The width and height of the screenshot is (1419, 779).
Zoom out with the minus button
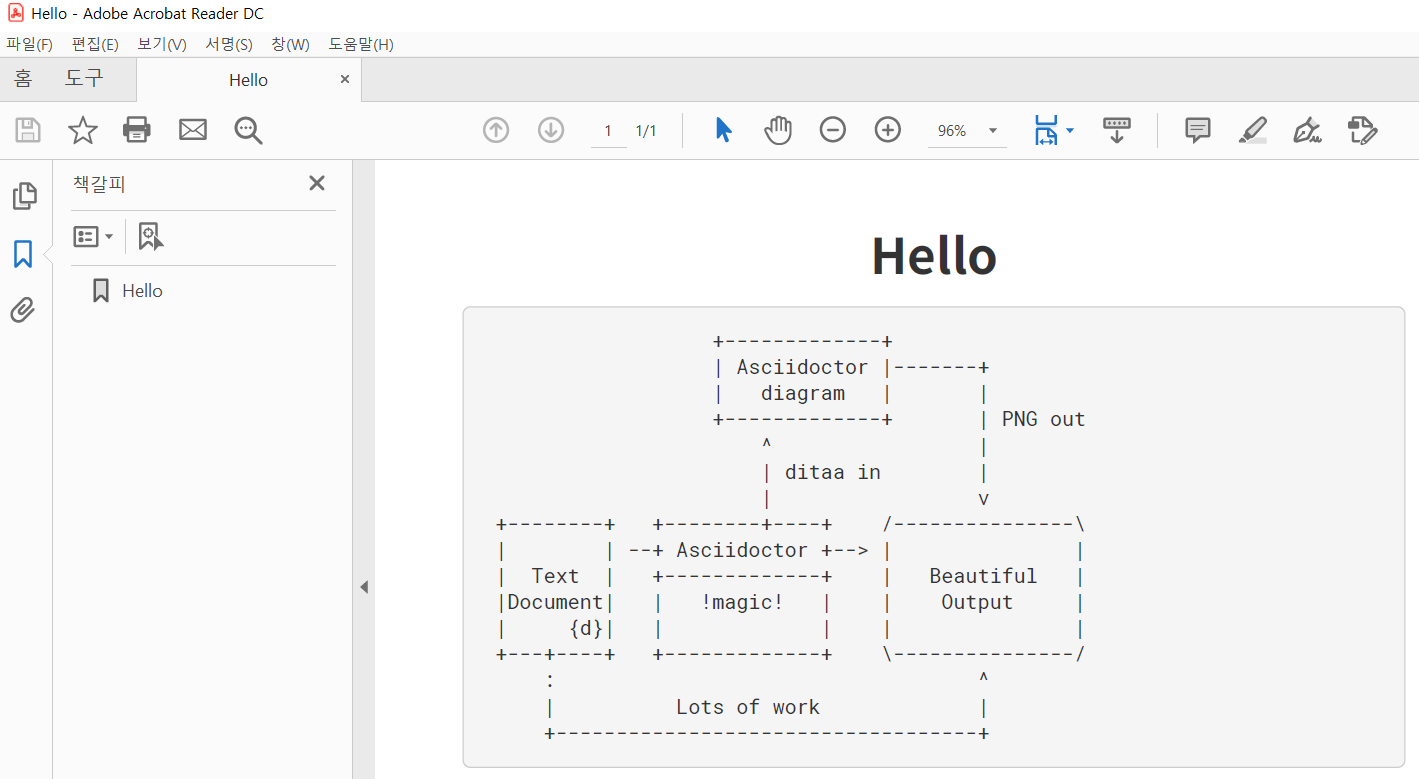(833, 130)
